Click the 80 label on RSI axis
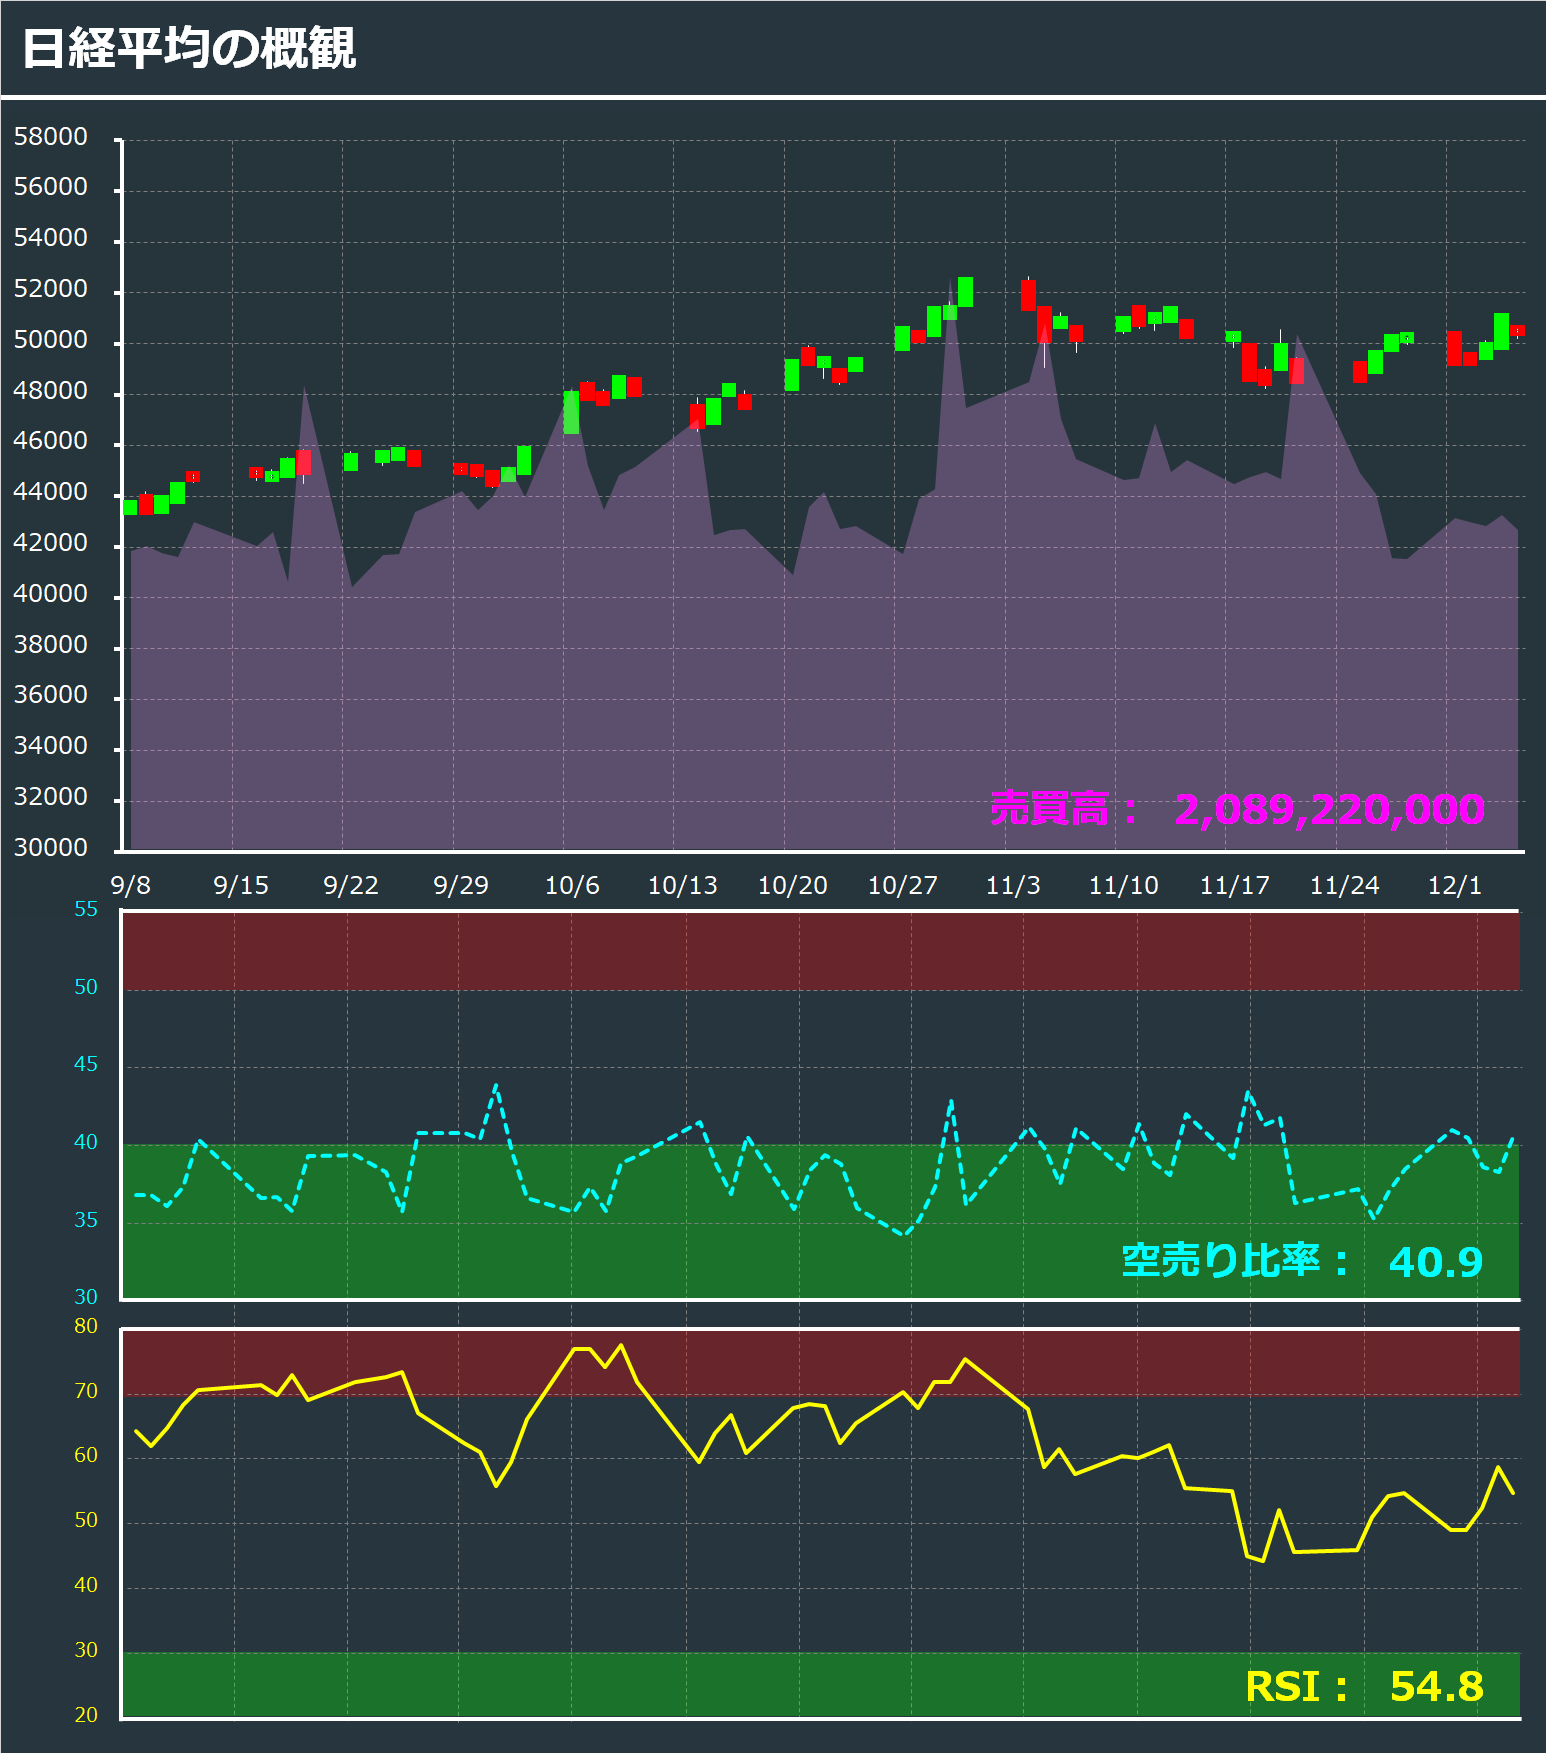This screenshot has width=1546, height=1753. (86, 1327)
